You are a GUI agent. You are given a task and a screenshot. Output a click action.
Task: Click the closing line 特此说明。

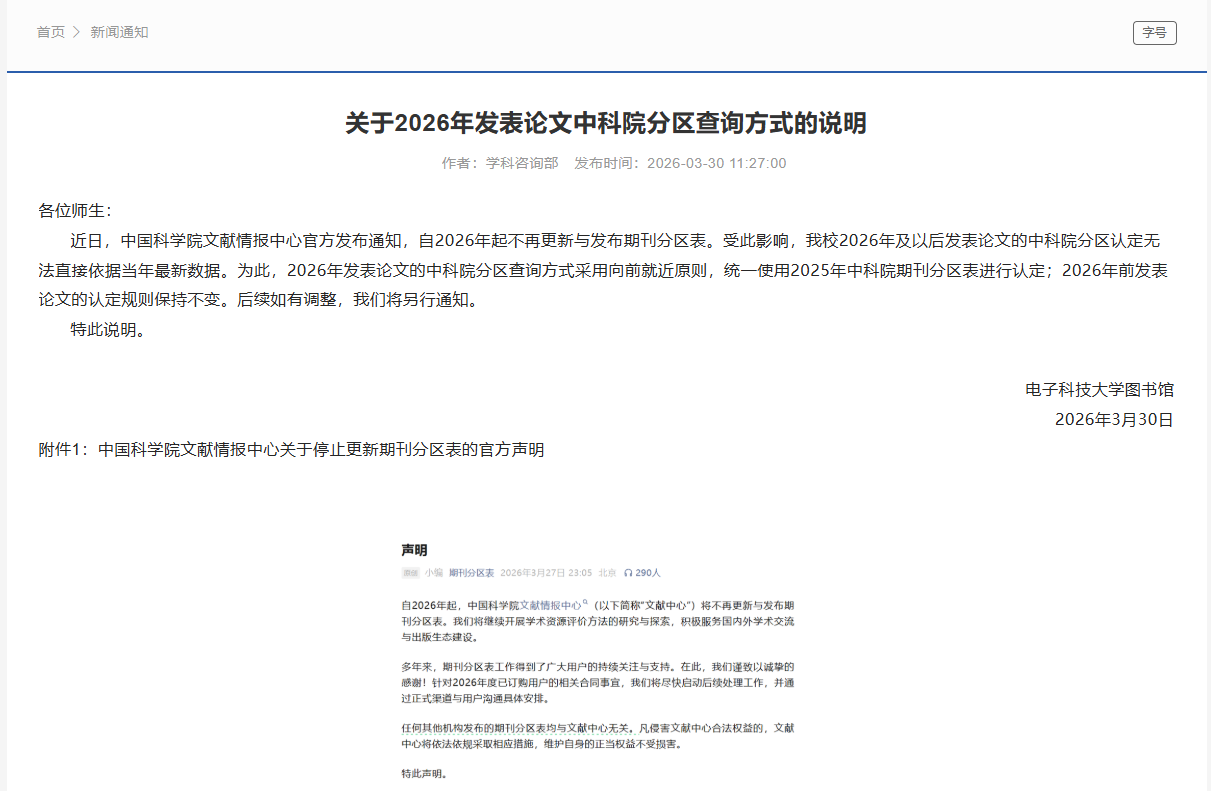click(x=110, y=329)
